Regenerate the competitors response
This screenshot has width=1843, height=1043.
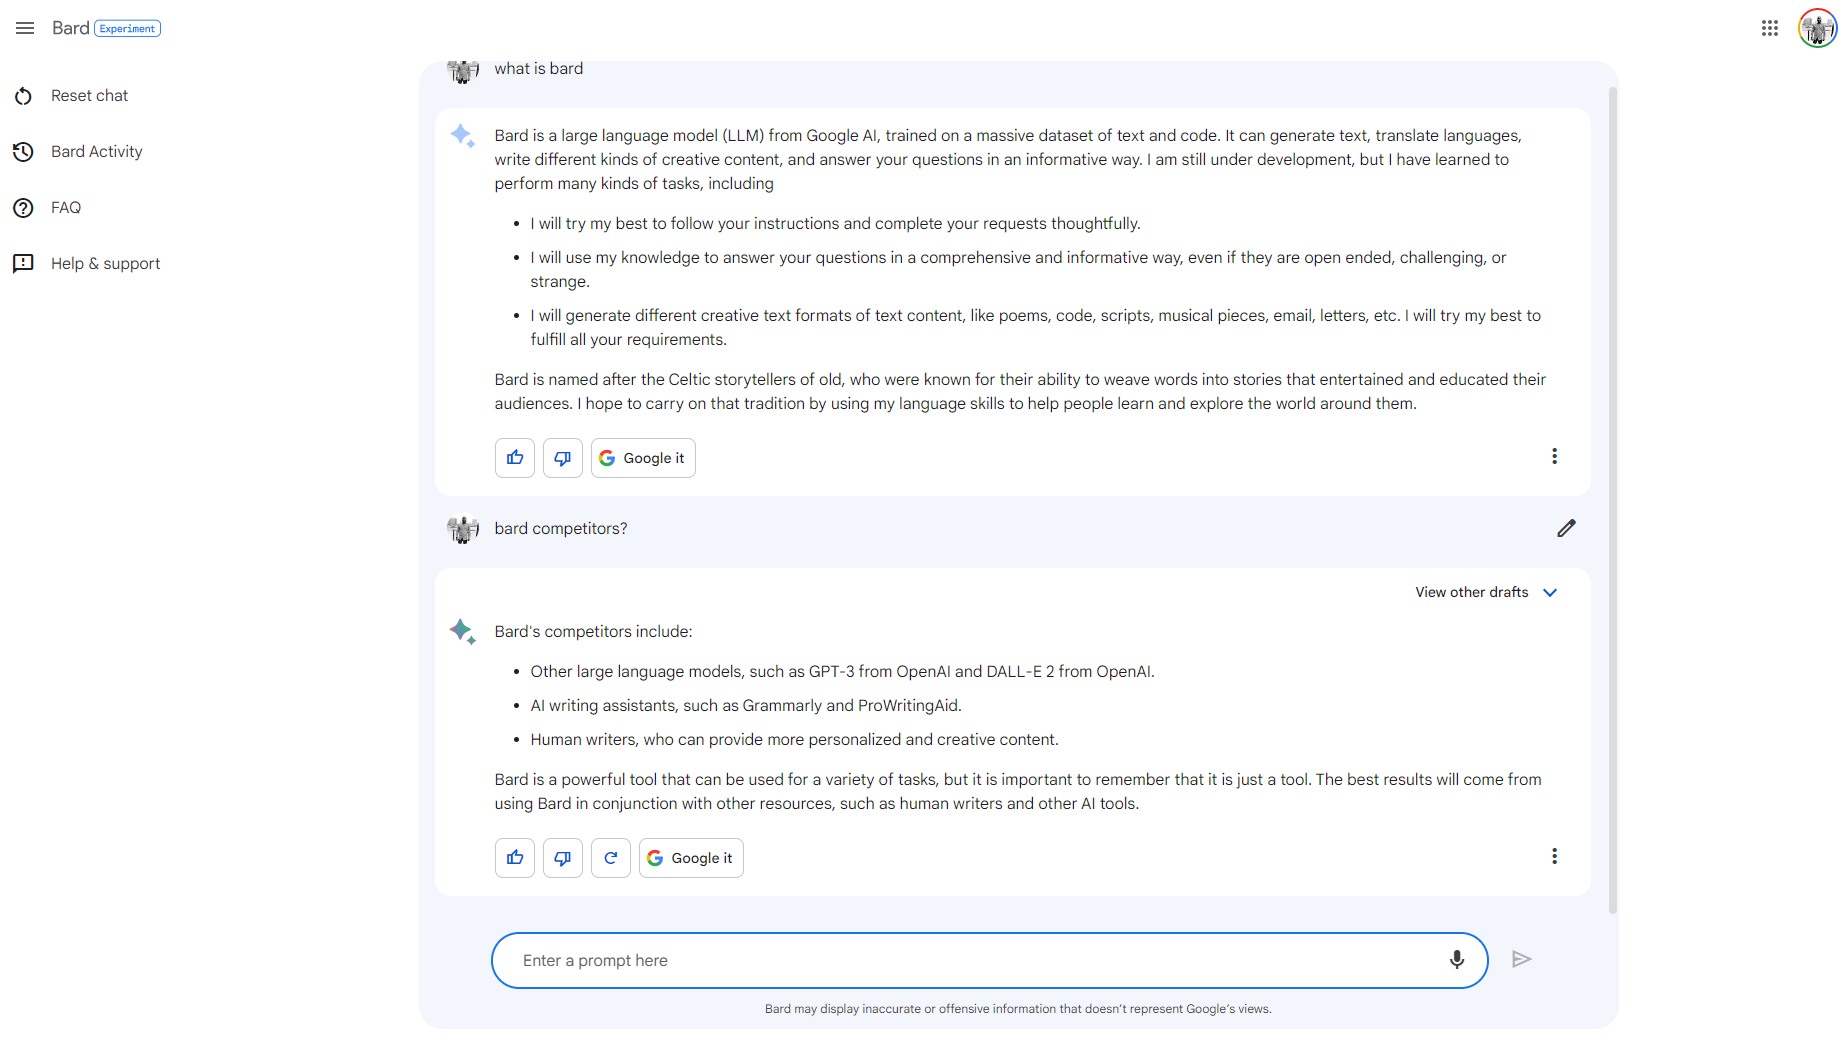611,858
